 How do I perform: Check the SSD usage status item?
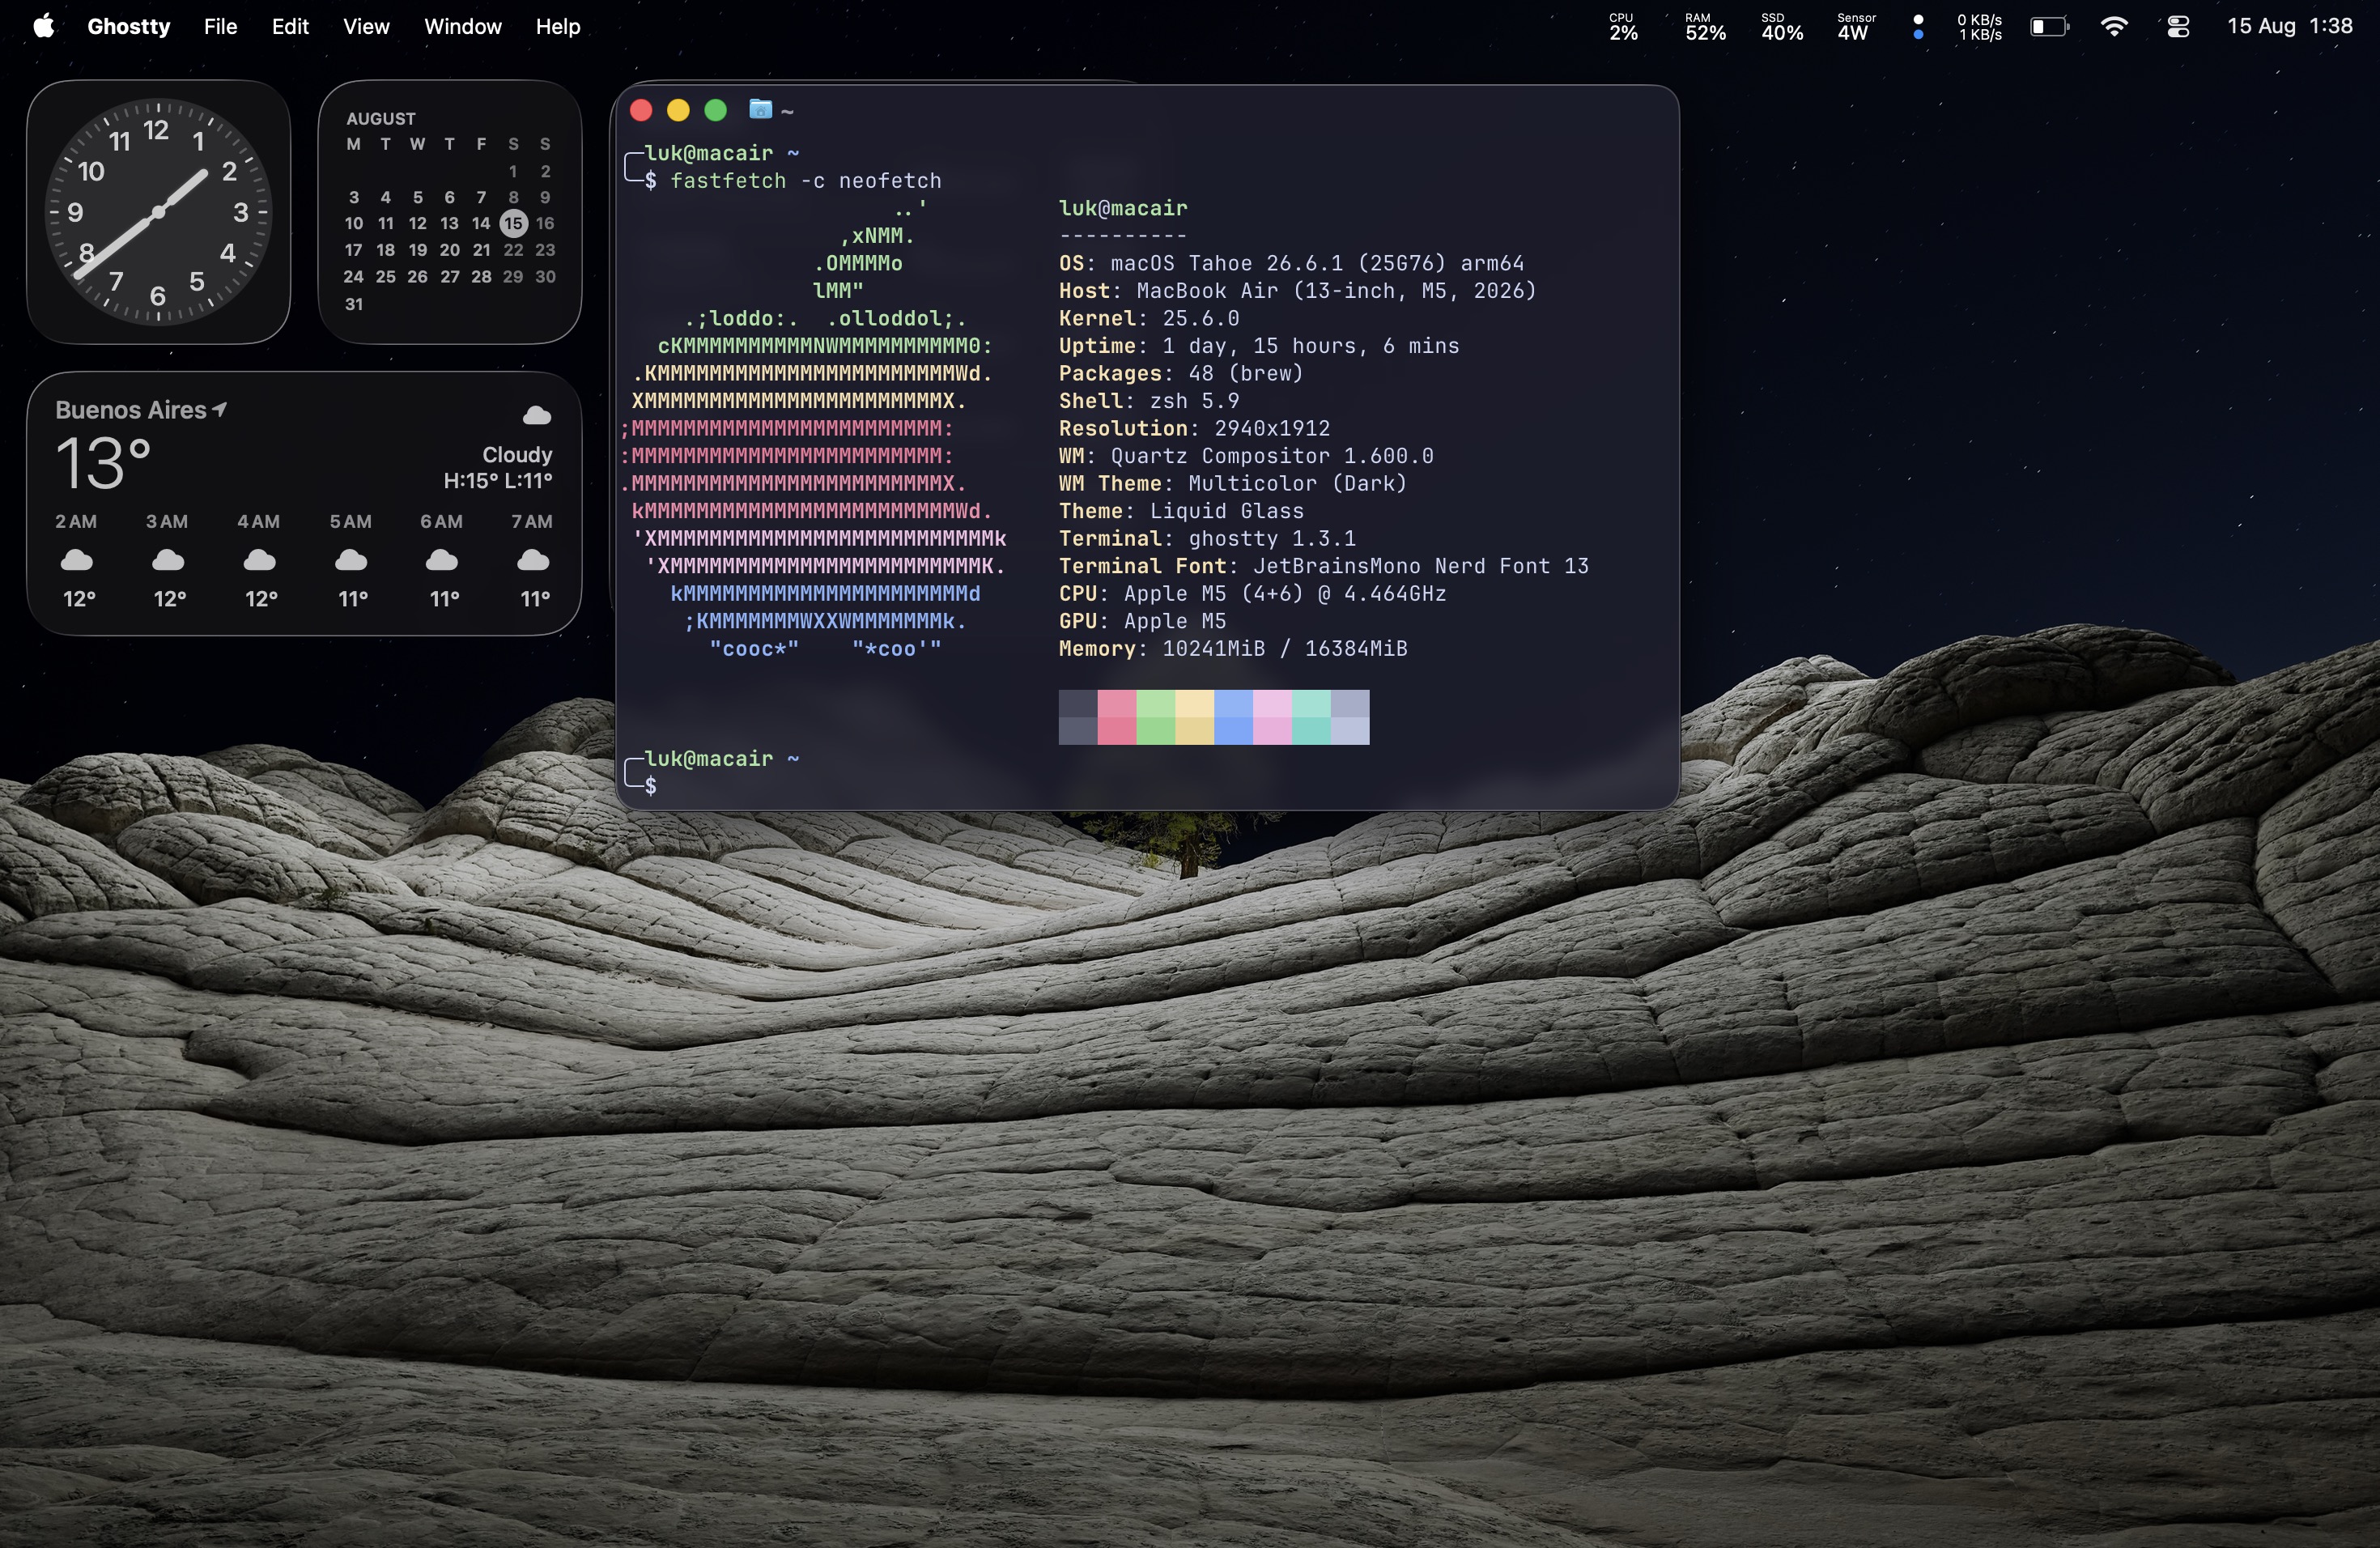click(x=1782, y=27)
